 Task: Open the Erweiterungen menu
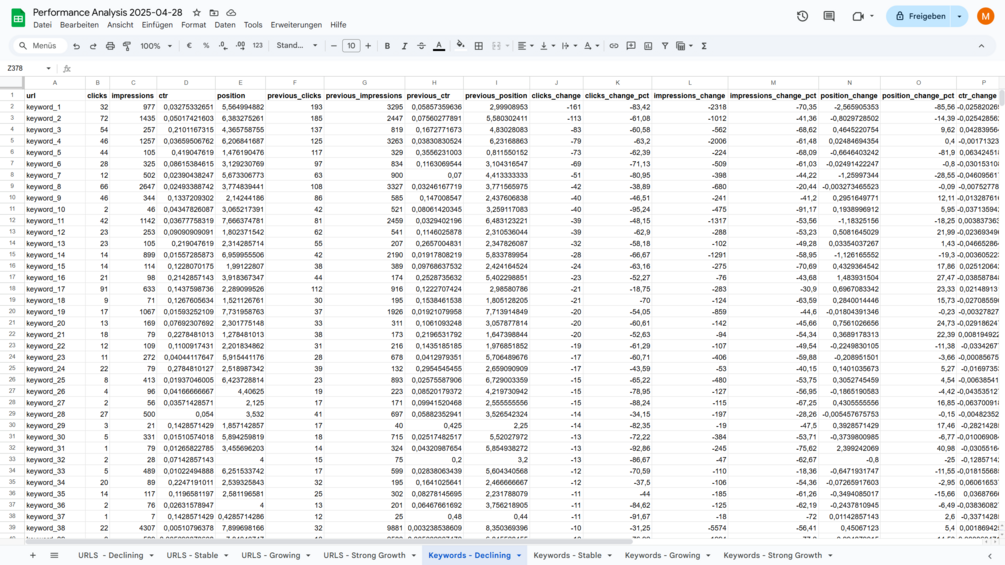tap(296, 25)
